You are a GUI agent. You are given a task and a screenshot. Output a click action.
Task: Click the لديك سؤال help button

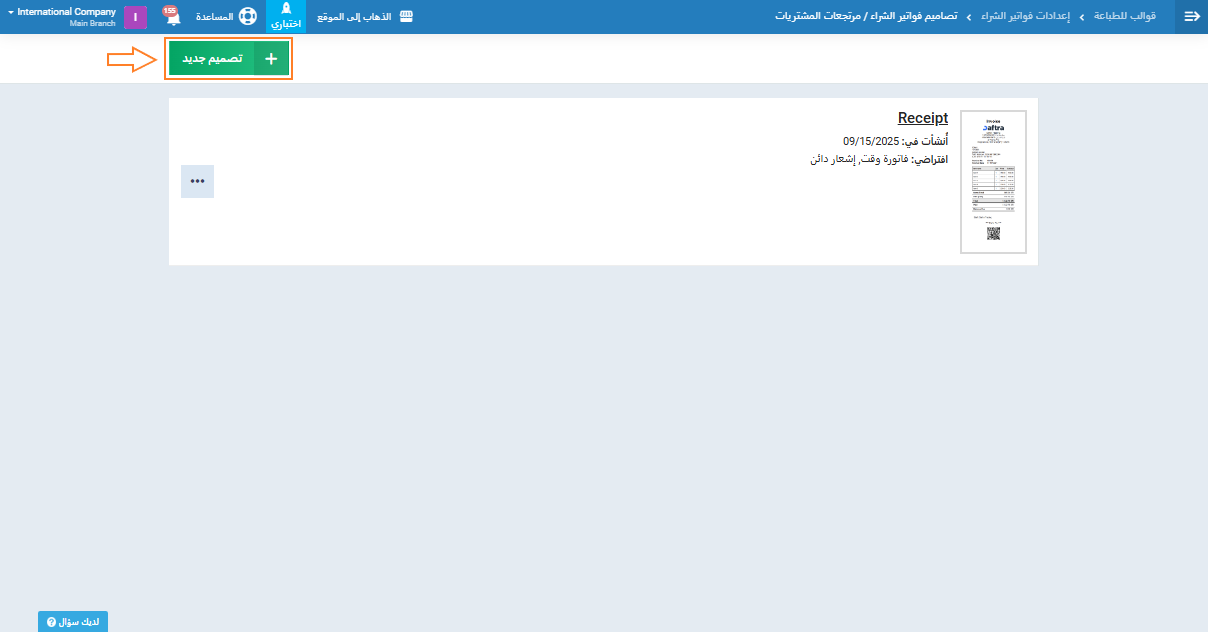(73, 622)
